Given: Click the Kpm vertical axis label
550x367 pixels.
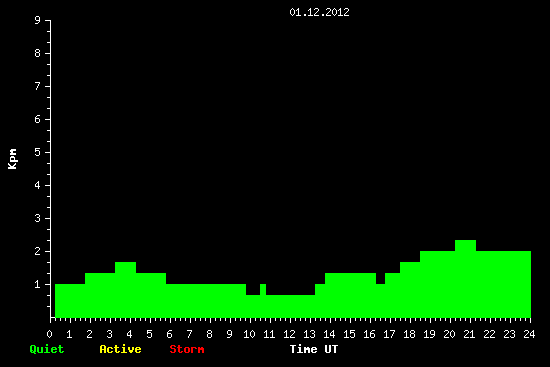Looking at the screenshot, I should (13, 159).
